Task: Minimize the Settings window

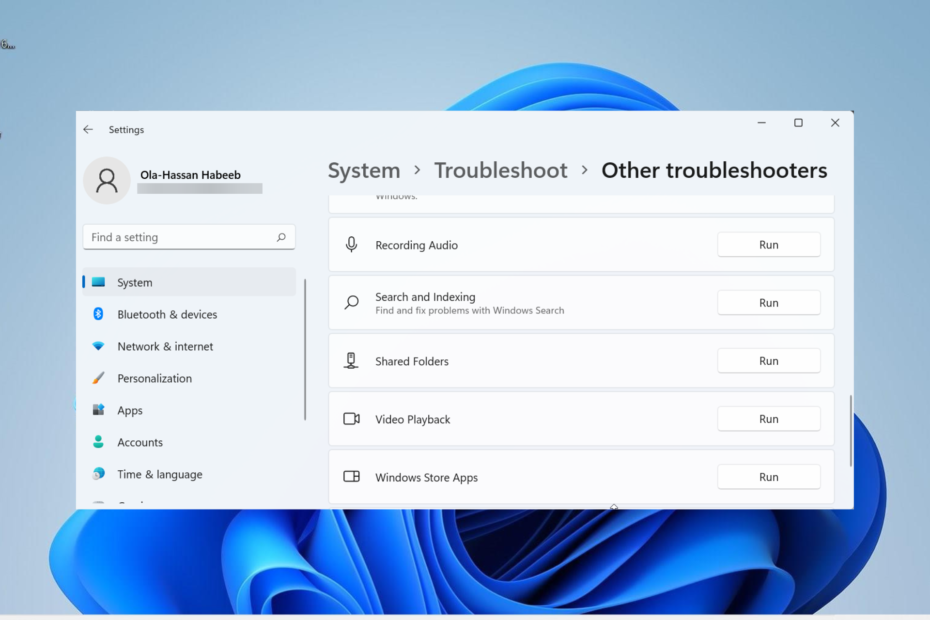Action: click(762, 123)
